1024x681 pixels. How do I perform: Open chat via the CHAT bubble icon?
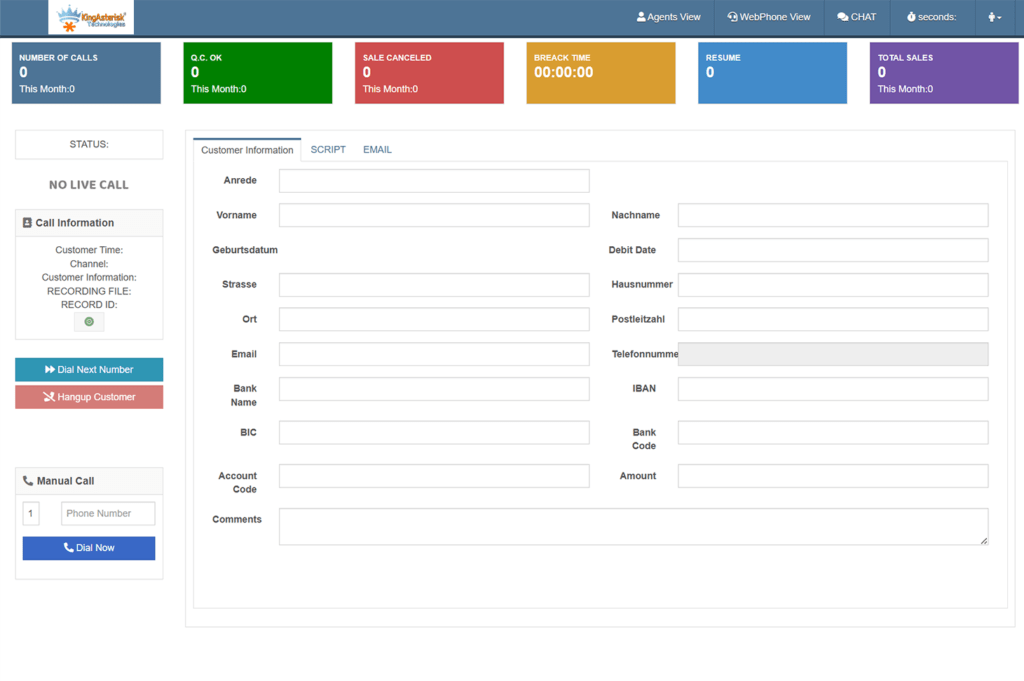[x=842, y=16]
